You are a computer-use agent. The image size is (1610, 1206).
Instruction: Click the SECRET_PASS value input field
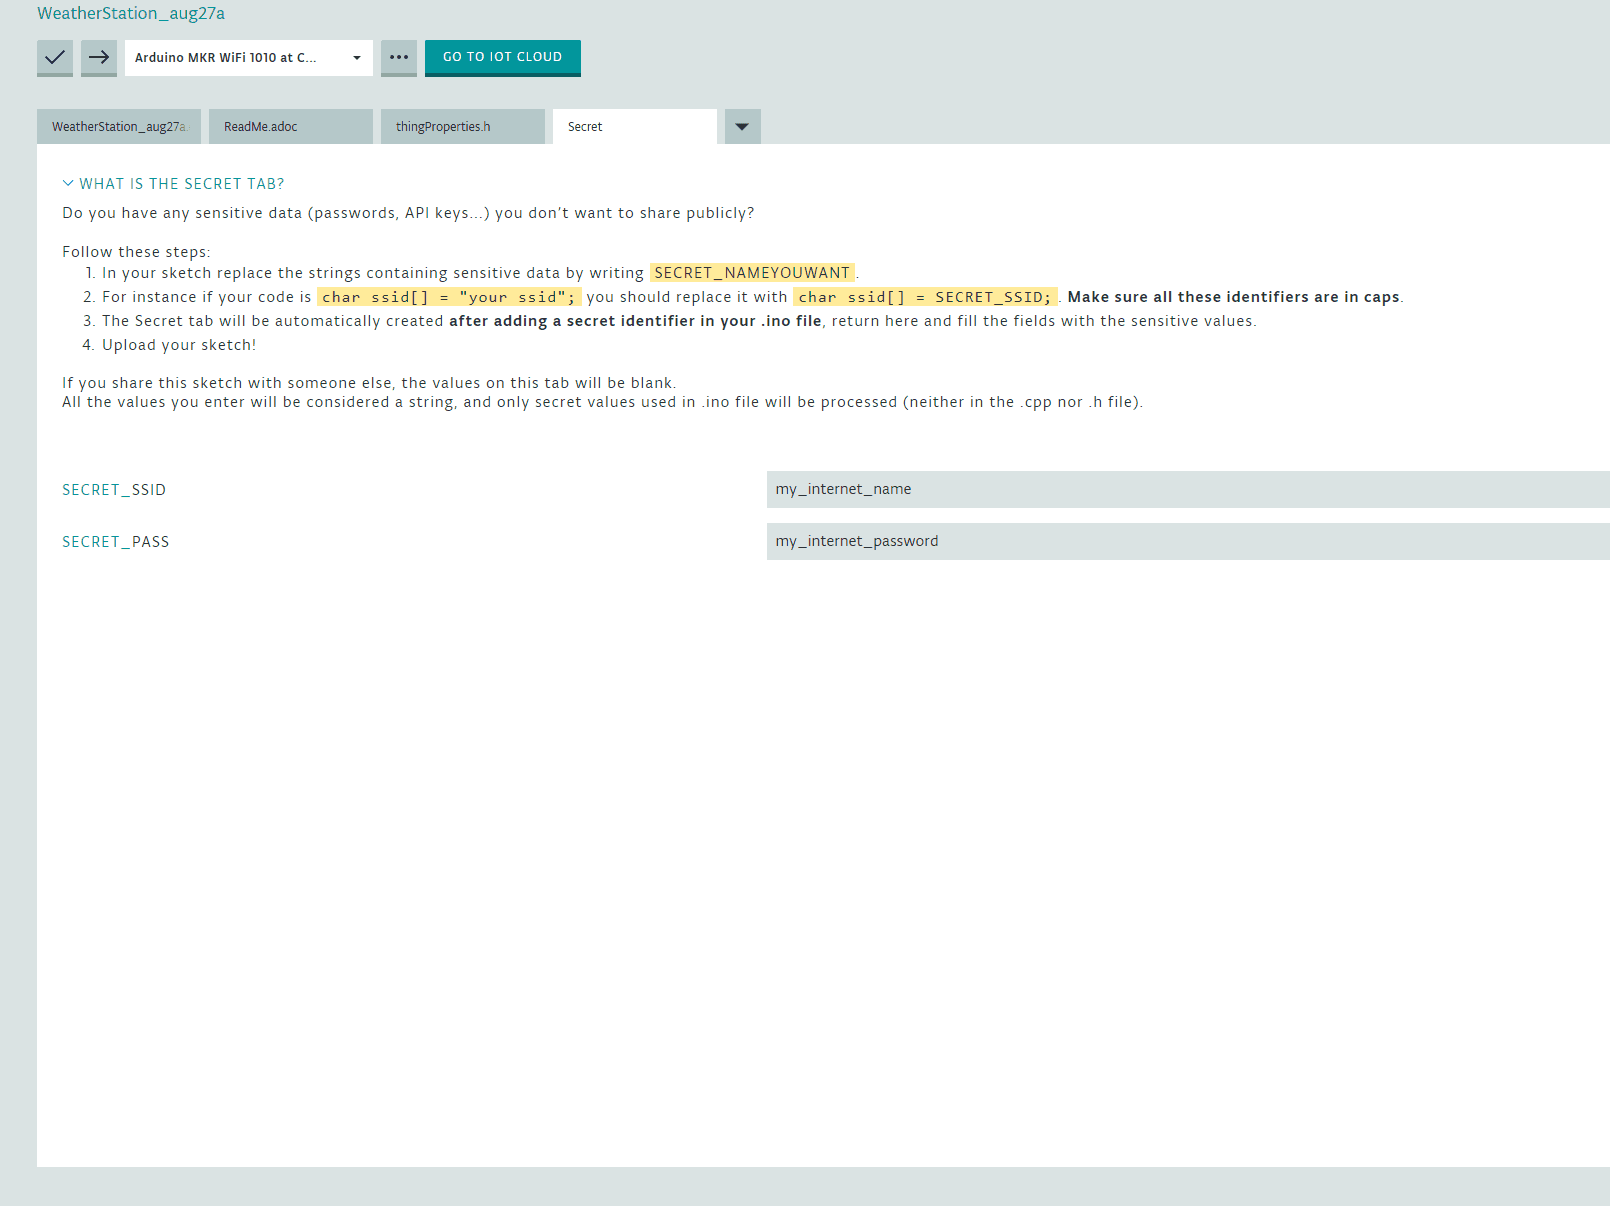[x=1187, y=541]
